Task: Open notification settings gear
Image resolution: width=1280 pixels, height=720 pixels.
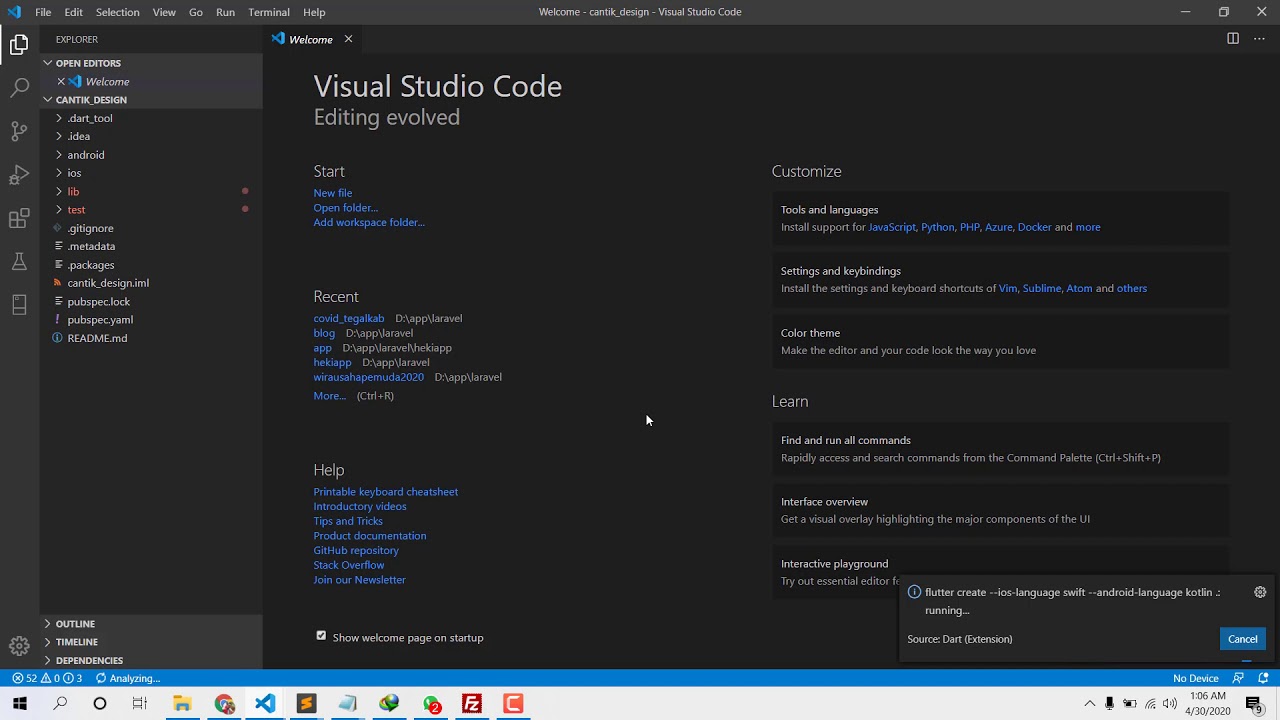Action: coord(1260,592)
